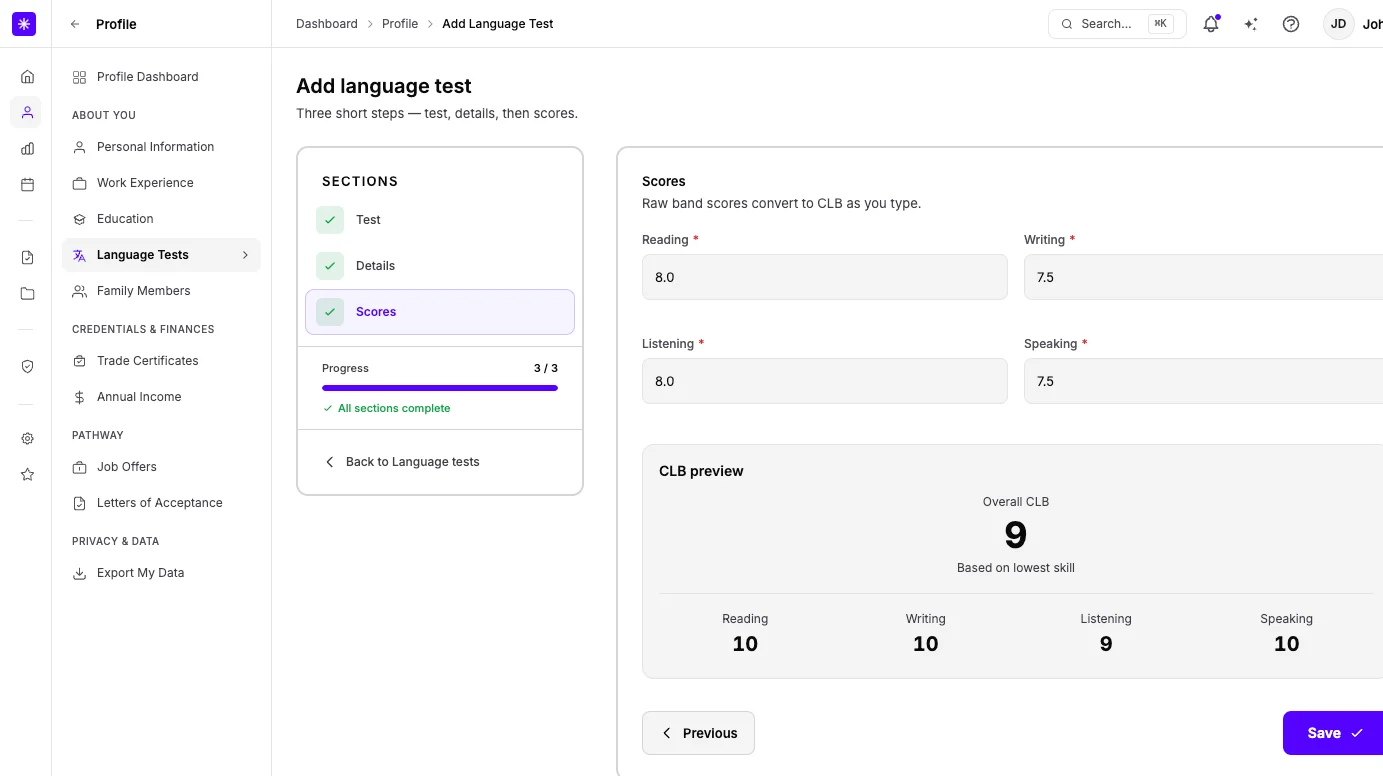Click the Writing score field
Image resolution: width=1383 pixels, height=776 pixels.
[x=1203, y=277]
